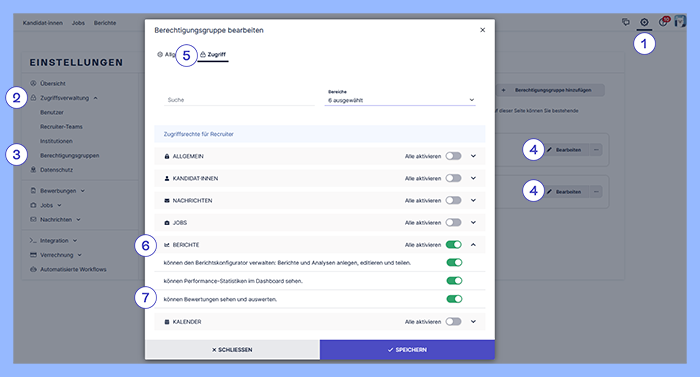Open Berechtigungsgruppen in the sidebar

[70, 155]
